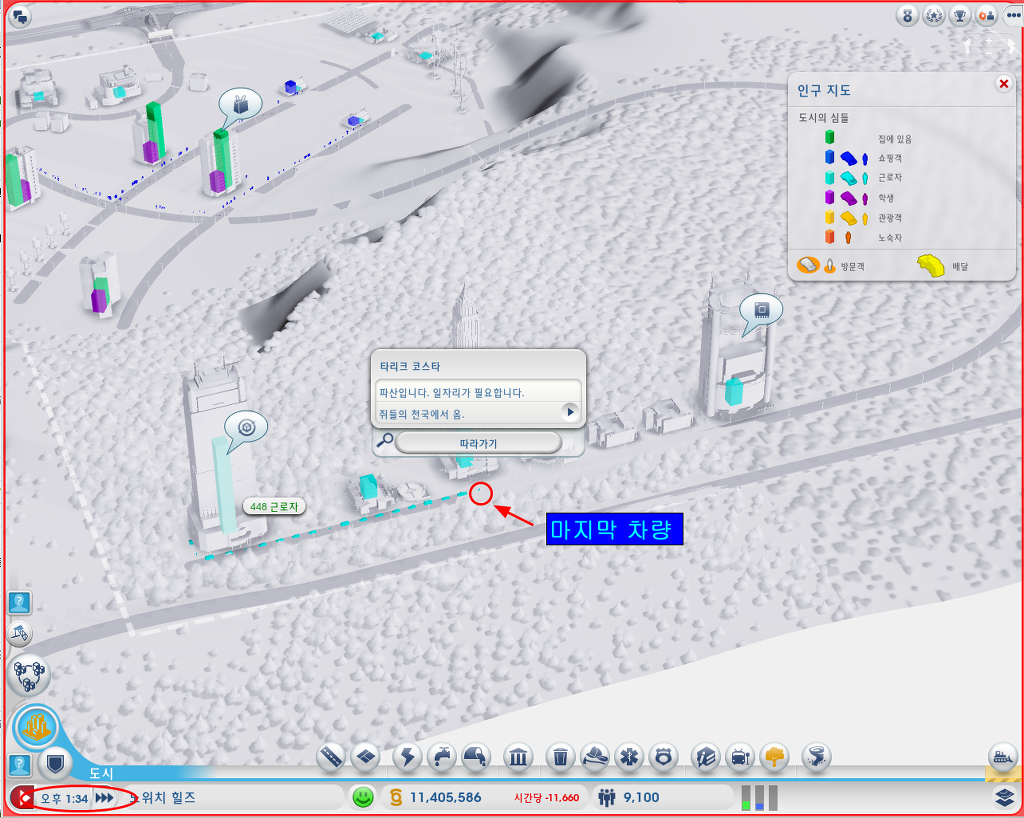Open the Education menu
The height and width of the screenshot is (818, 1024).
(x=706, y=757)
